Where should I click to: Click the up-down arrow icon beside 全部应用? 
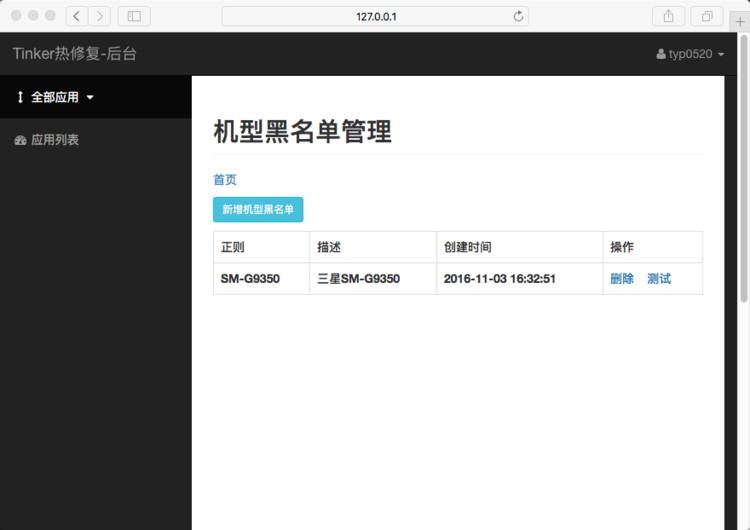coord(20,97)
